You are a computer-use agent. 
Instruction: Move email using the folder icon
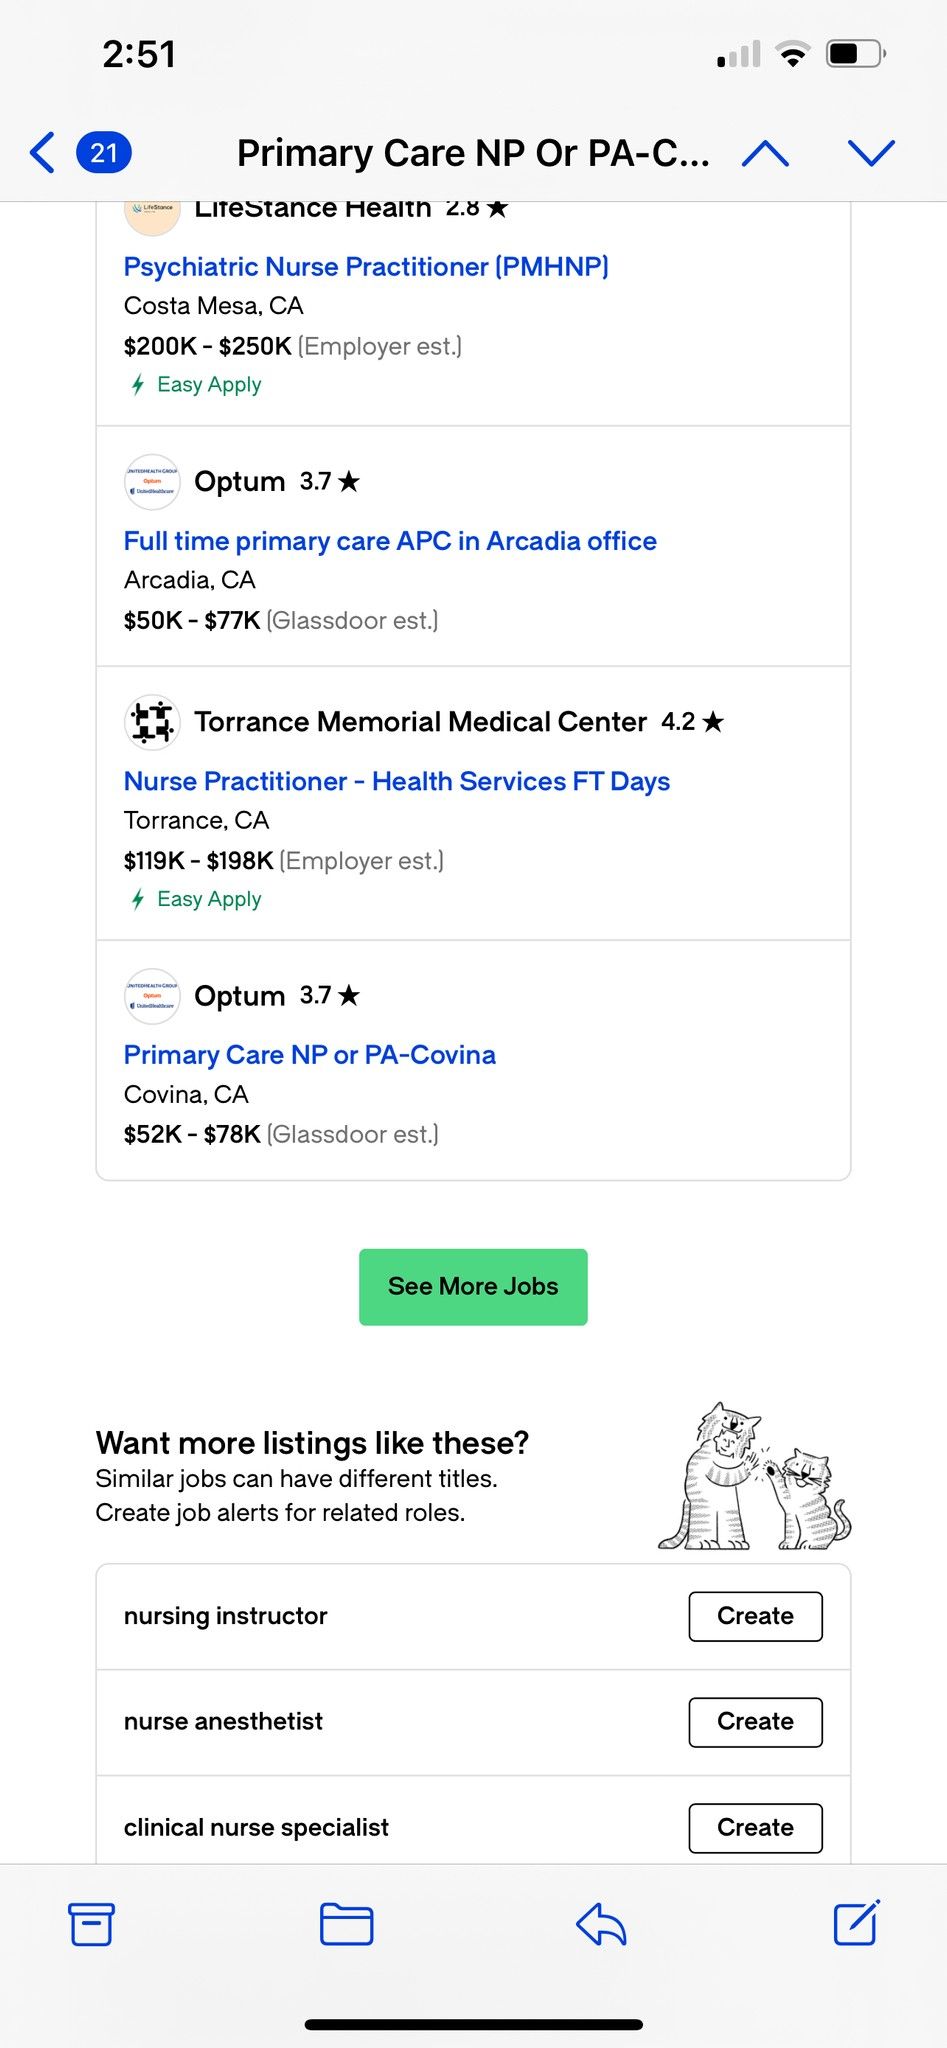[x=346, y=1924]
